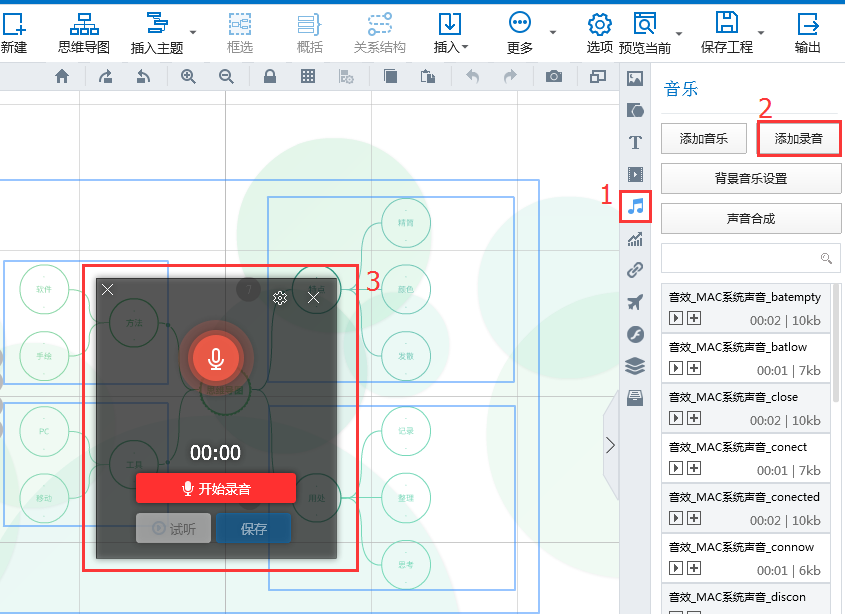
Task: Open the animation airplane icon panel
Action: click(635, 302)
